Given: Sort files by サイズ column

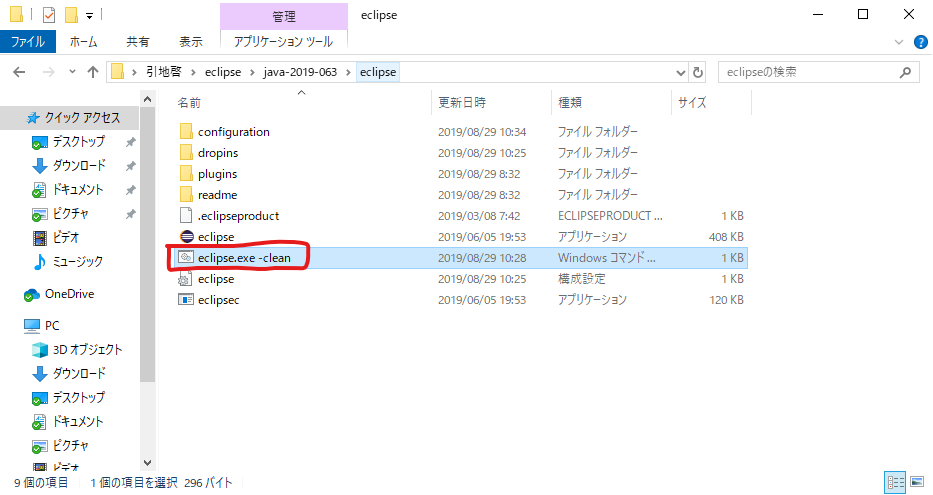Looking at the screenshot, I should click(x=692, y=103).
